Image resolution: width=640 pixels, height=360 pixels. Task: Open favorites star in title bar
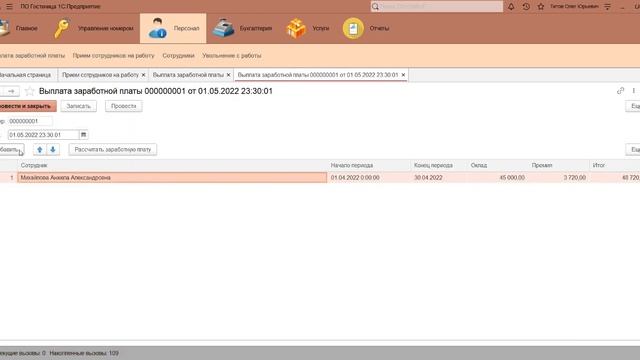pos(541,7)
